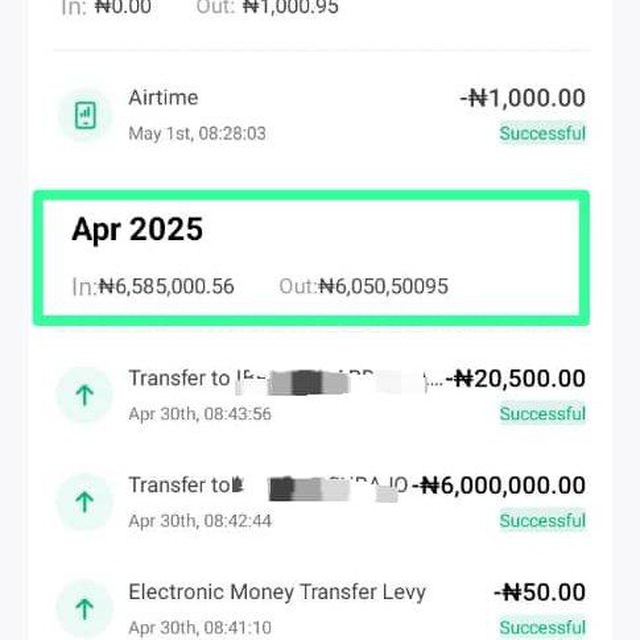Tap the Successful badge on the levy transaction
This screenshot has height=640, width=640.
(x=542, y=627)
